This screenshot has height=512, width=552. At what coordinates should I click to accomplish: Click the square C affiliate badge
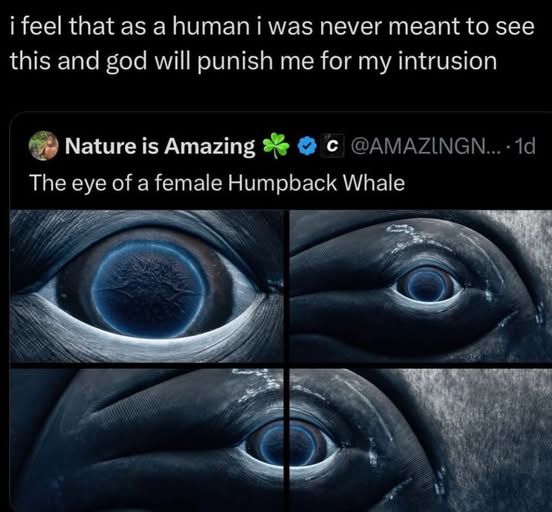pyautogui.click(x=331, y=145)
